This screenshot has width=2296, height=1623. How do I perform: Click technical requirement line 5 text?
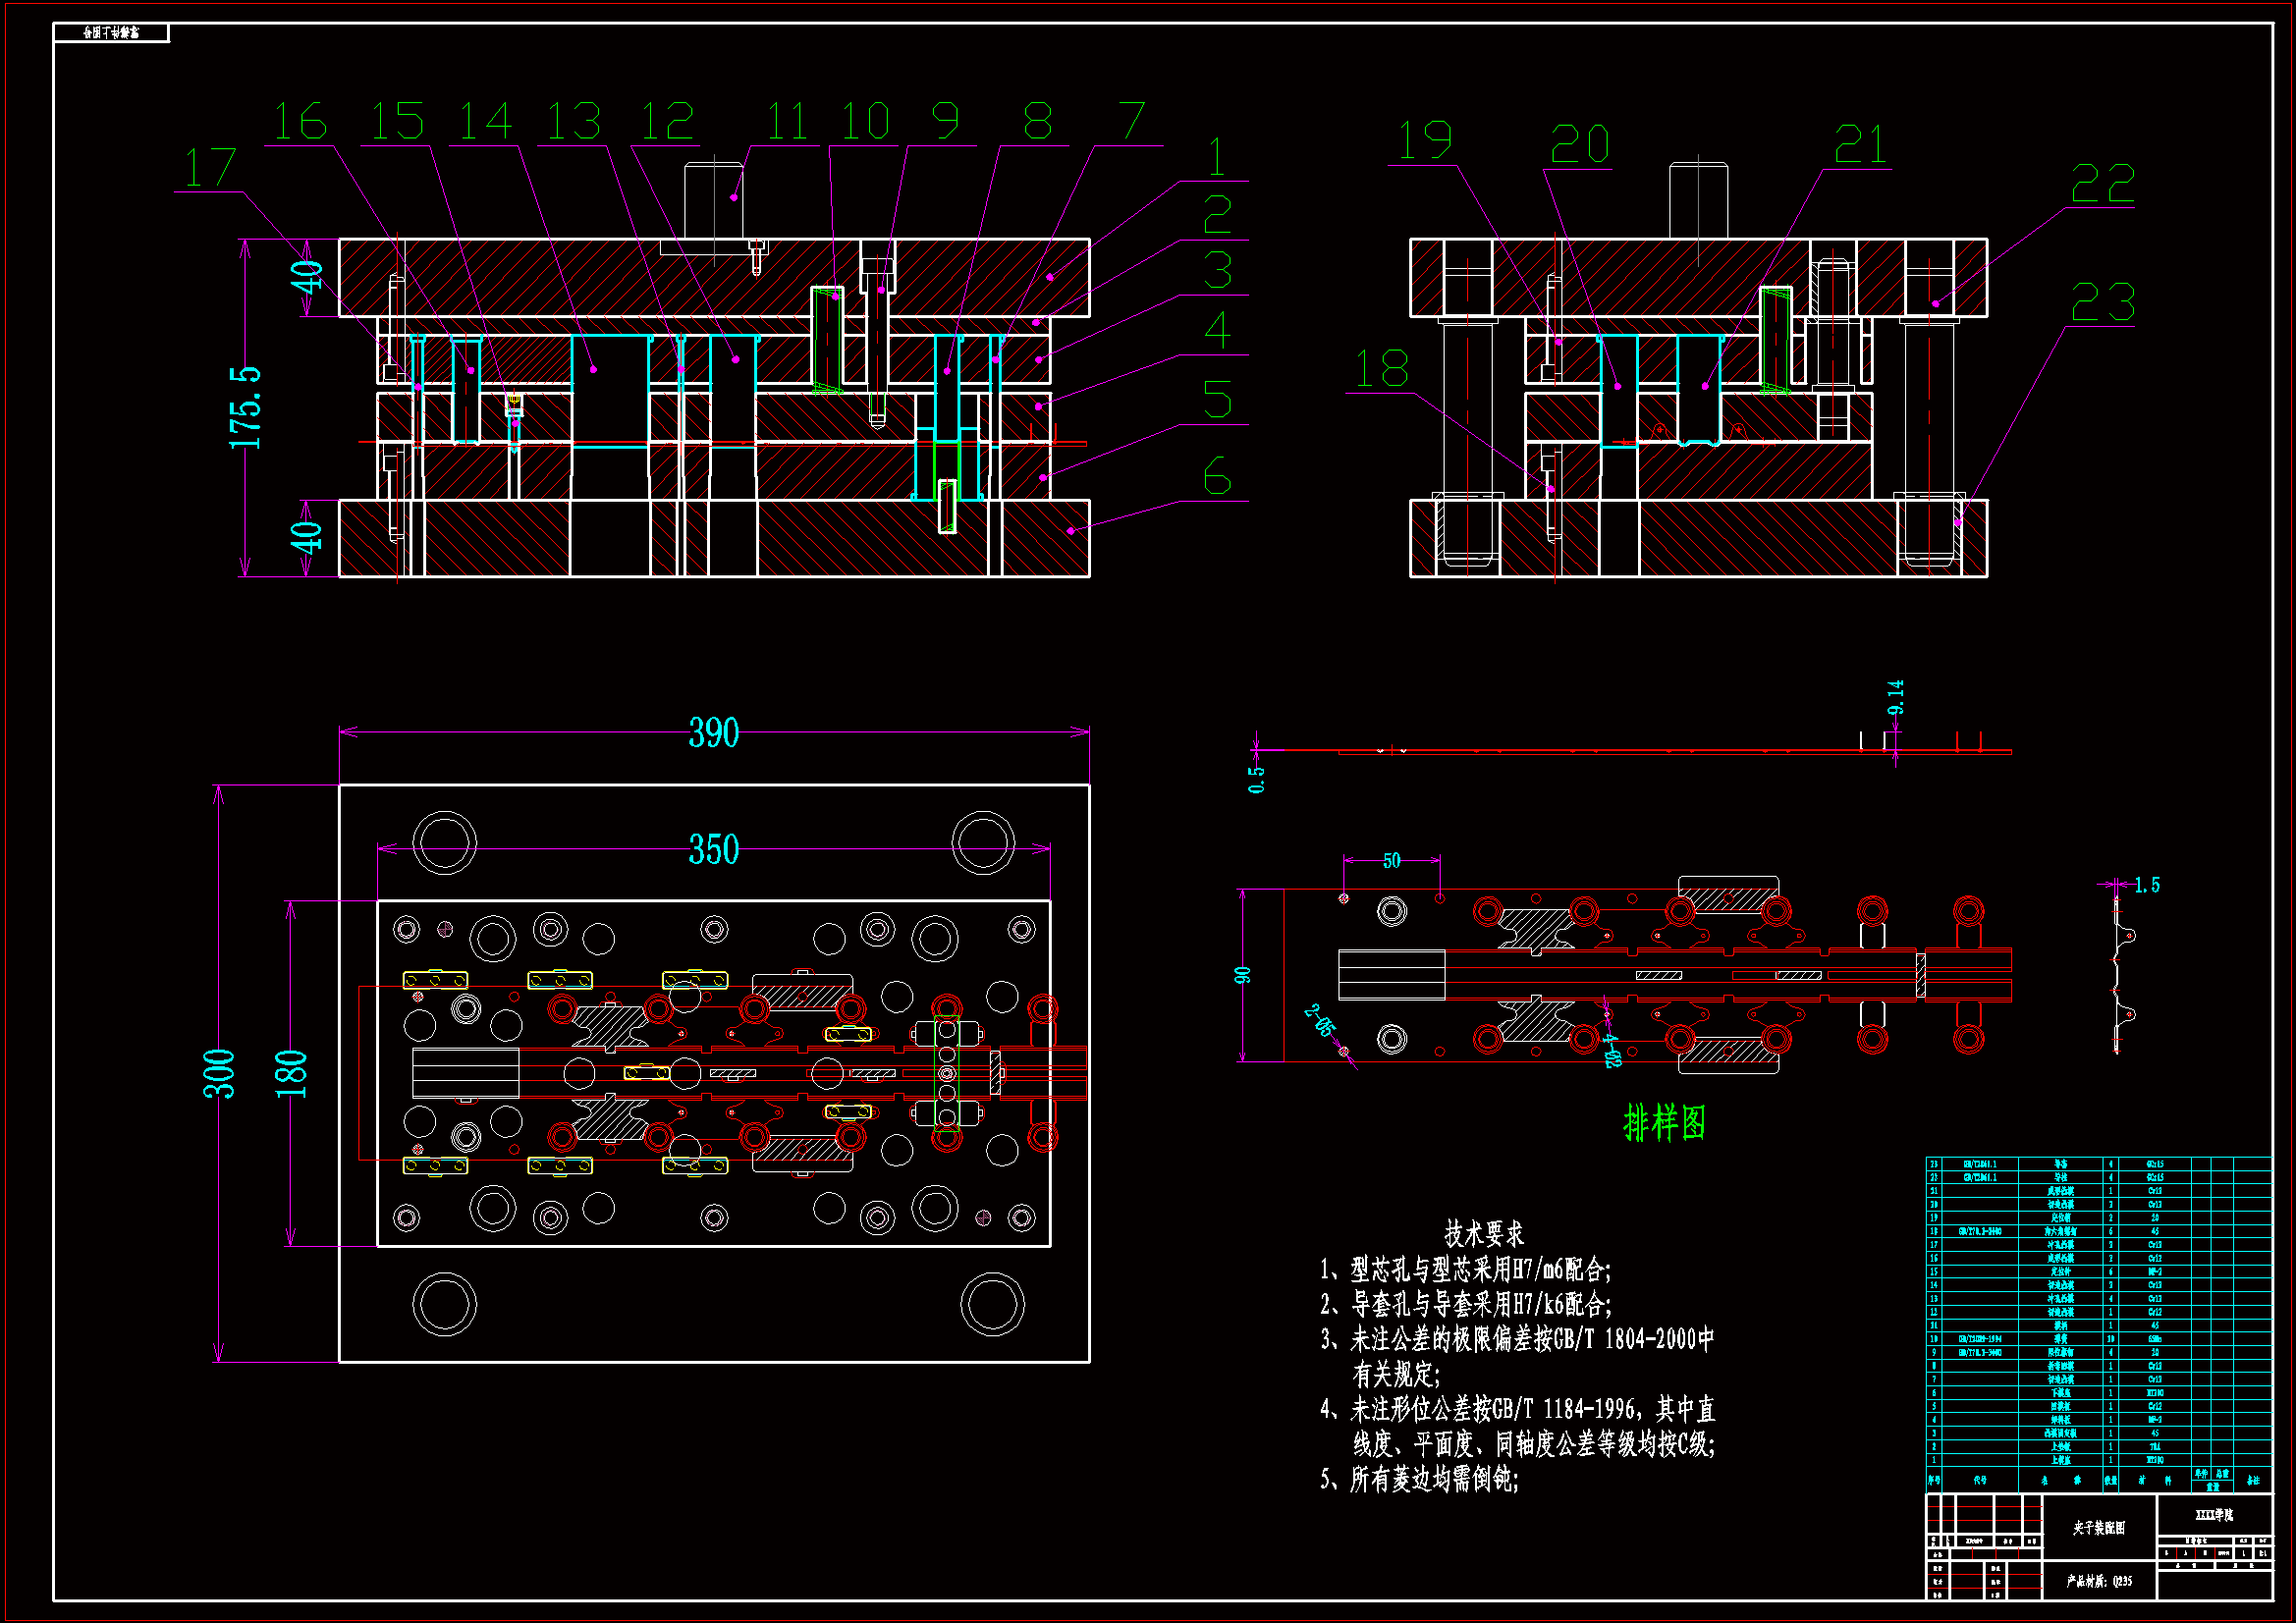coord(1419,1479)
